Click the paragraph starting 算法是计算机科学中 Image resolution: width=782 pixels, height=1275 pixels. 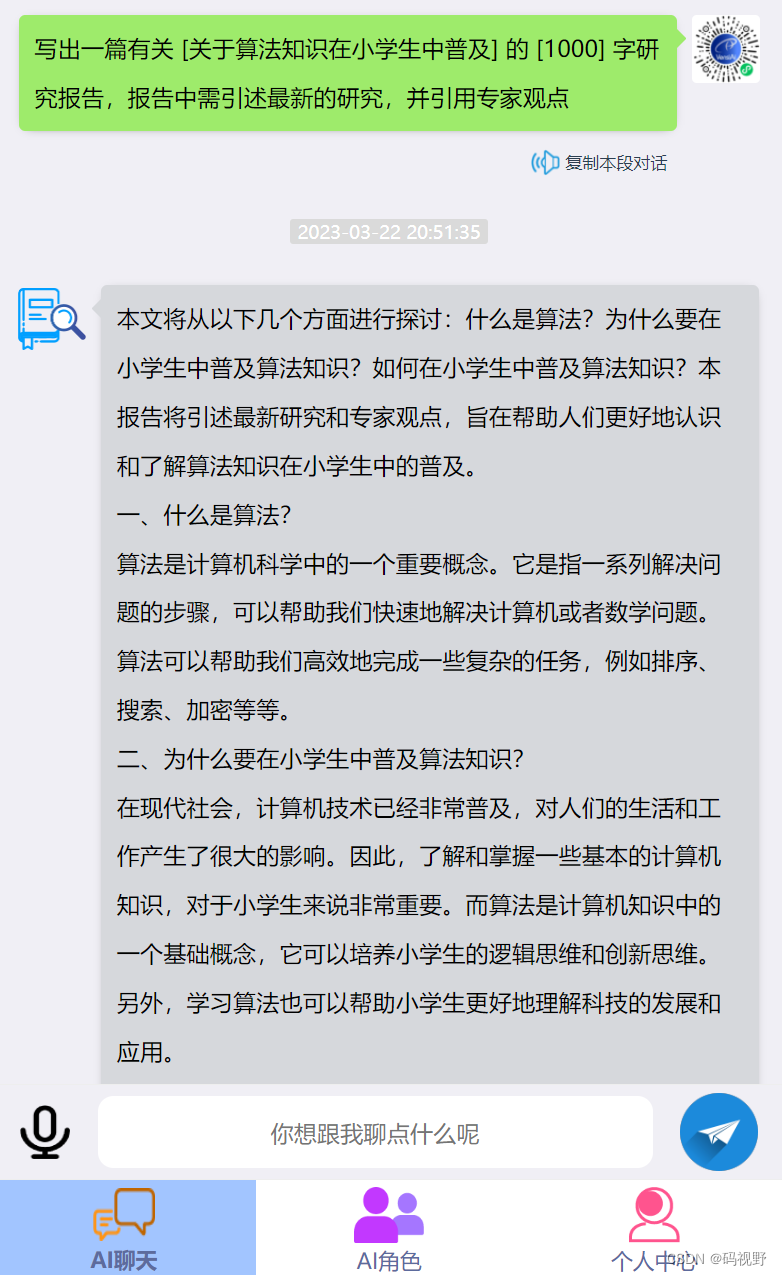point(419,638)
